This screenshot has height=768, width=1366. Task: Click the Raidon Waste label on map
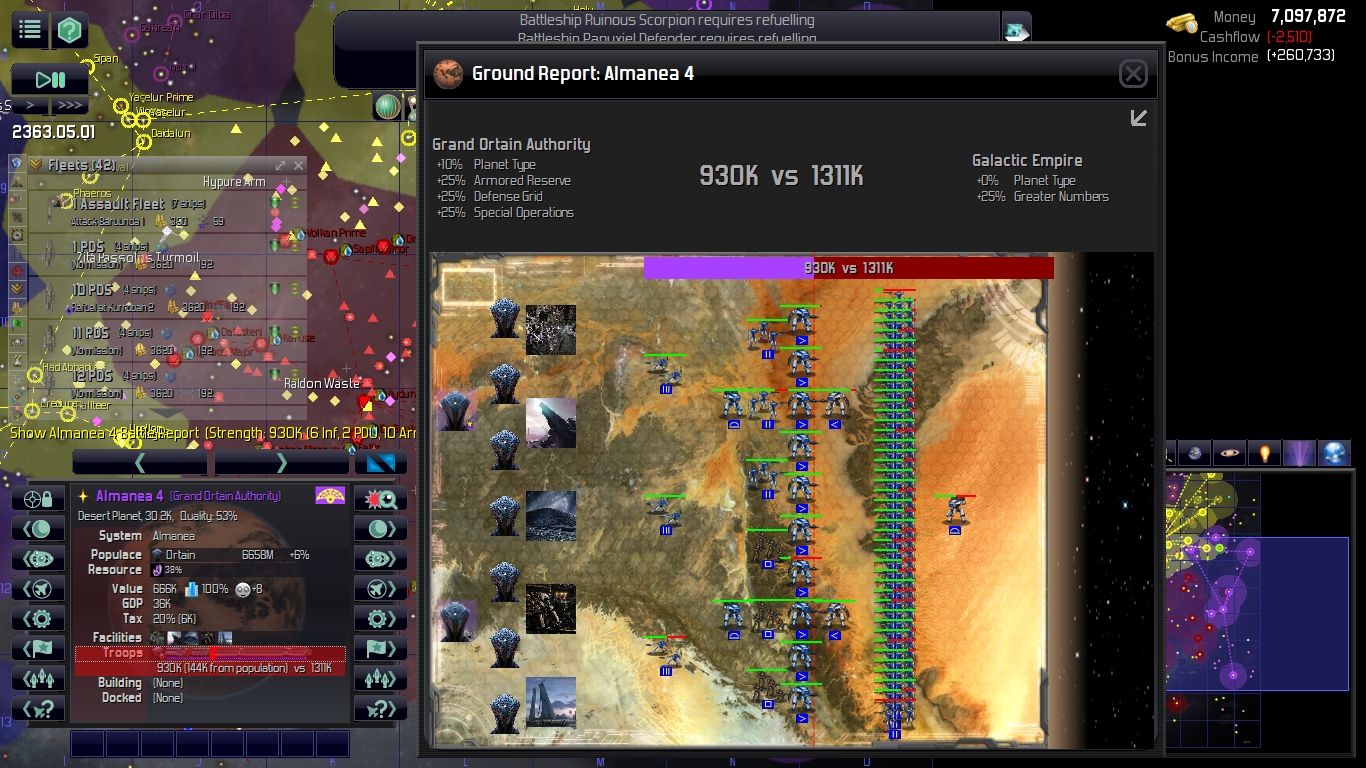pos(322,383)
